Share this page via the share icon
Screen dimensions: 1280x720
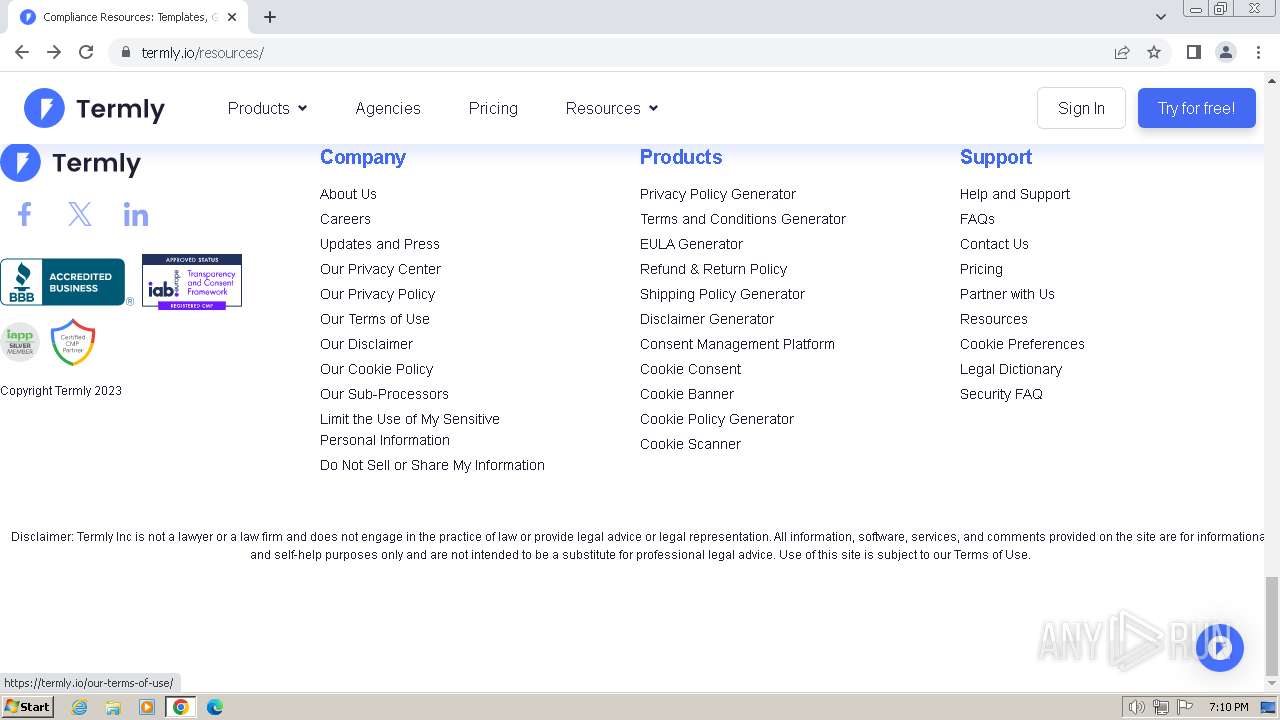[1122, 52]
